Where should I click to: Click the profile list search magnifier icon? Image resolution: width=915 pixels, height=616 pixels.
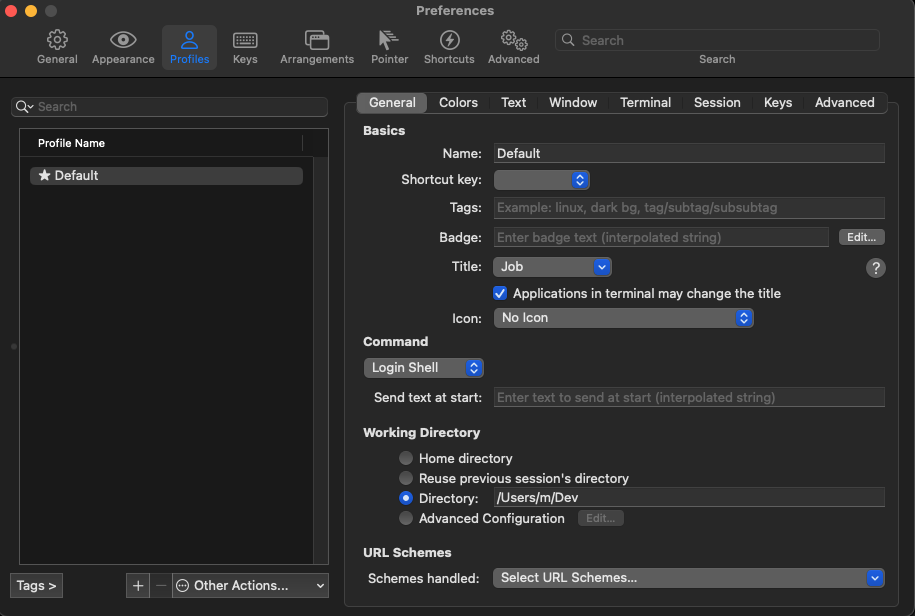tap(24, 107)
